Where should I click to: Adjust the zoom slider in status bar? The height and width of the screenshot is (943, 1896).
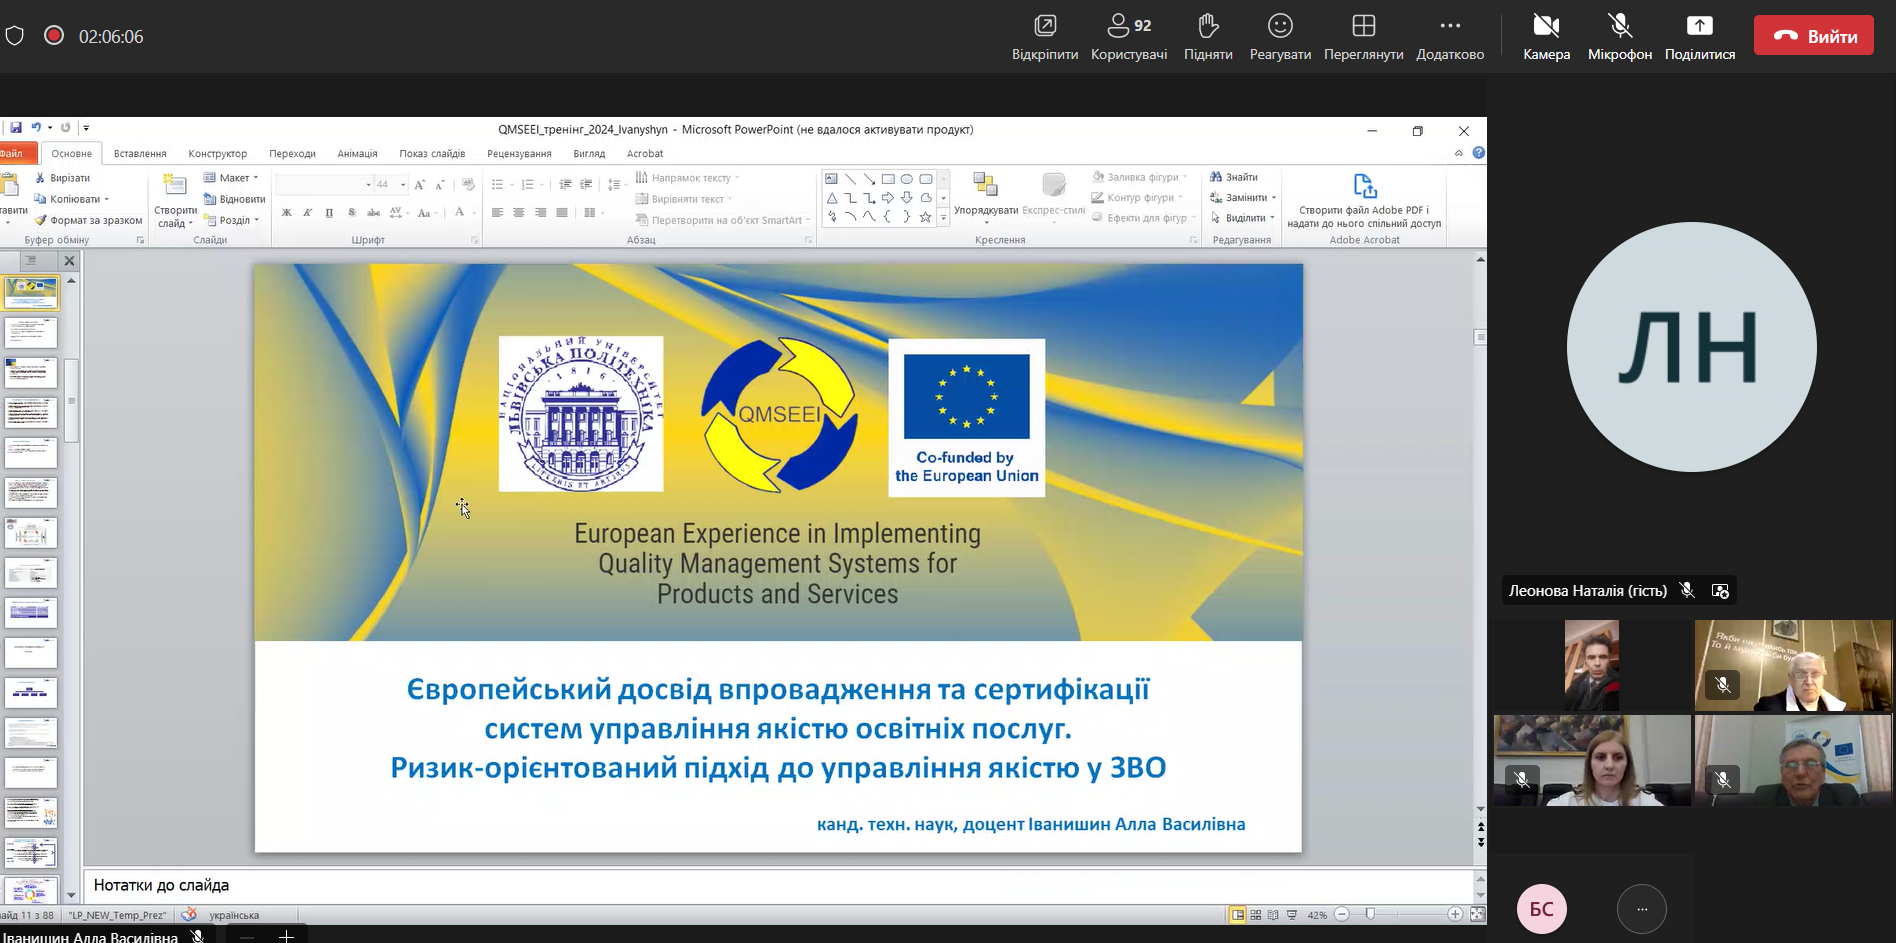click(x=1370, y=914)
